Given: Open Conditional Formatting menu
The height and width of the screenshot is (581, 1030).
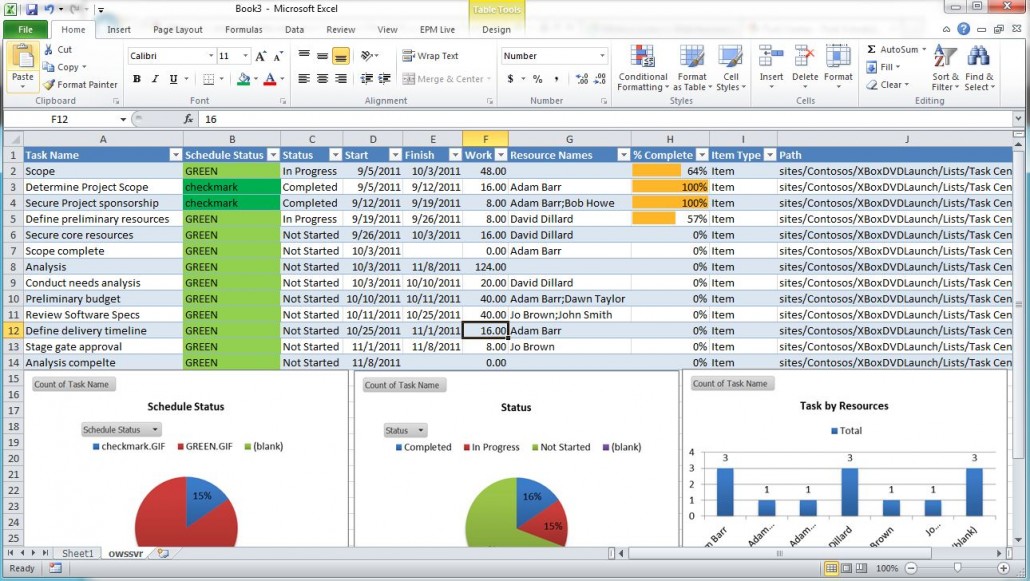Looking at the screenshot, I should (642, 68).
